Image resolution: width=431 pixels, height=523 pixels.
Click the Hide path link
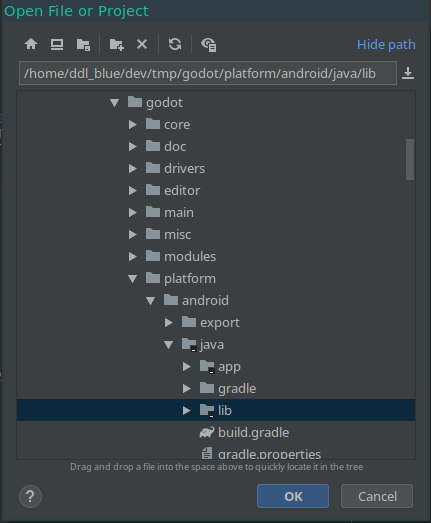[x=386, y=44]
